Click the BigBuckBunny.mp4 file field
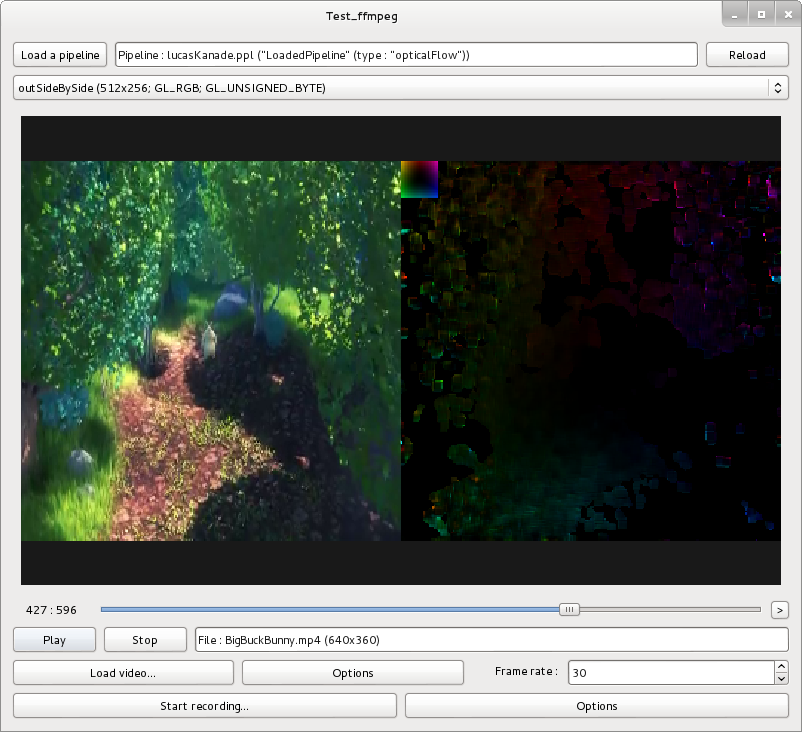 click(491, 640)
